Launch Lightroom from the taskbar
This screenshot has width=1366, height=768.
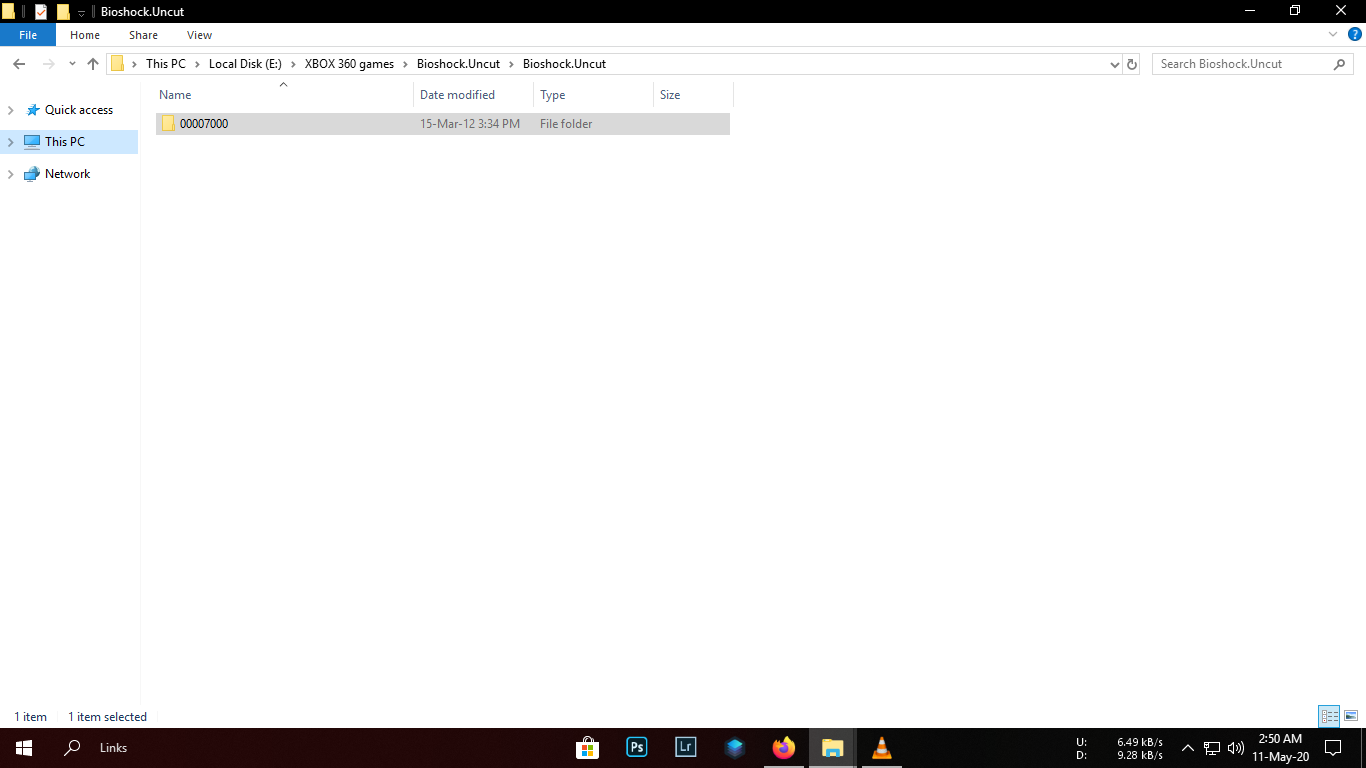click(686, 748)
